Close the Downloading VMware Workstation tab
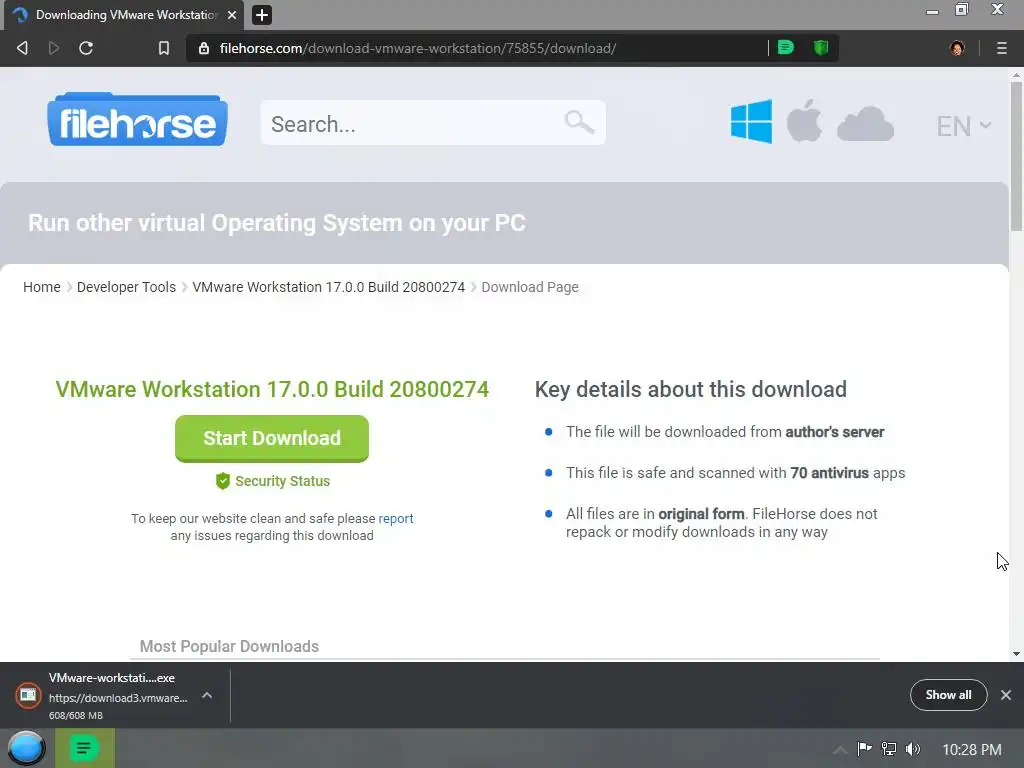The image size is (1024, 768). click(232, 14)
